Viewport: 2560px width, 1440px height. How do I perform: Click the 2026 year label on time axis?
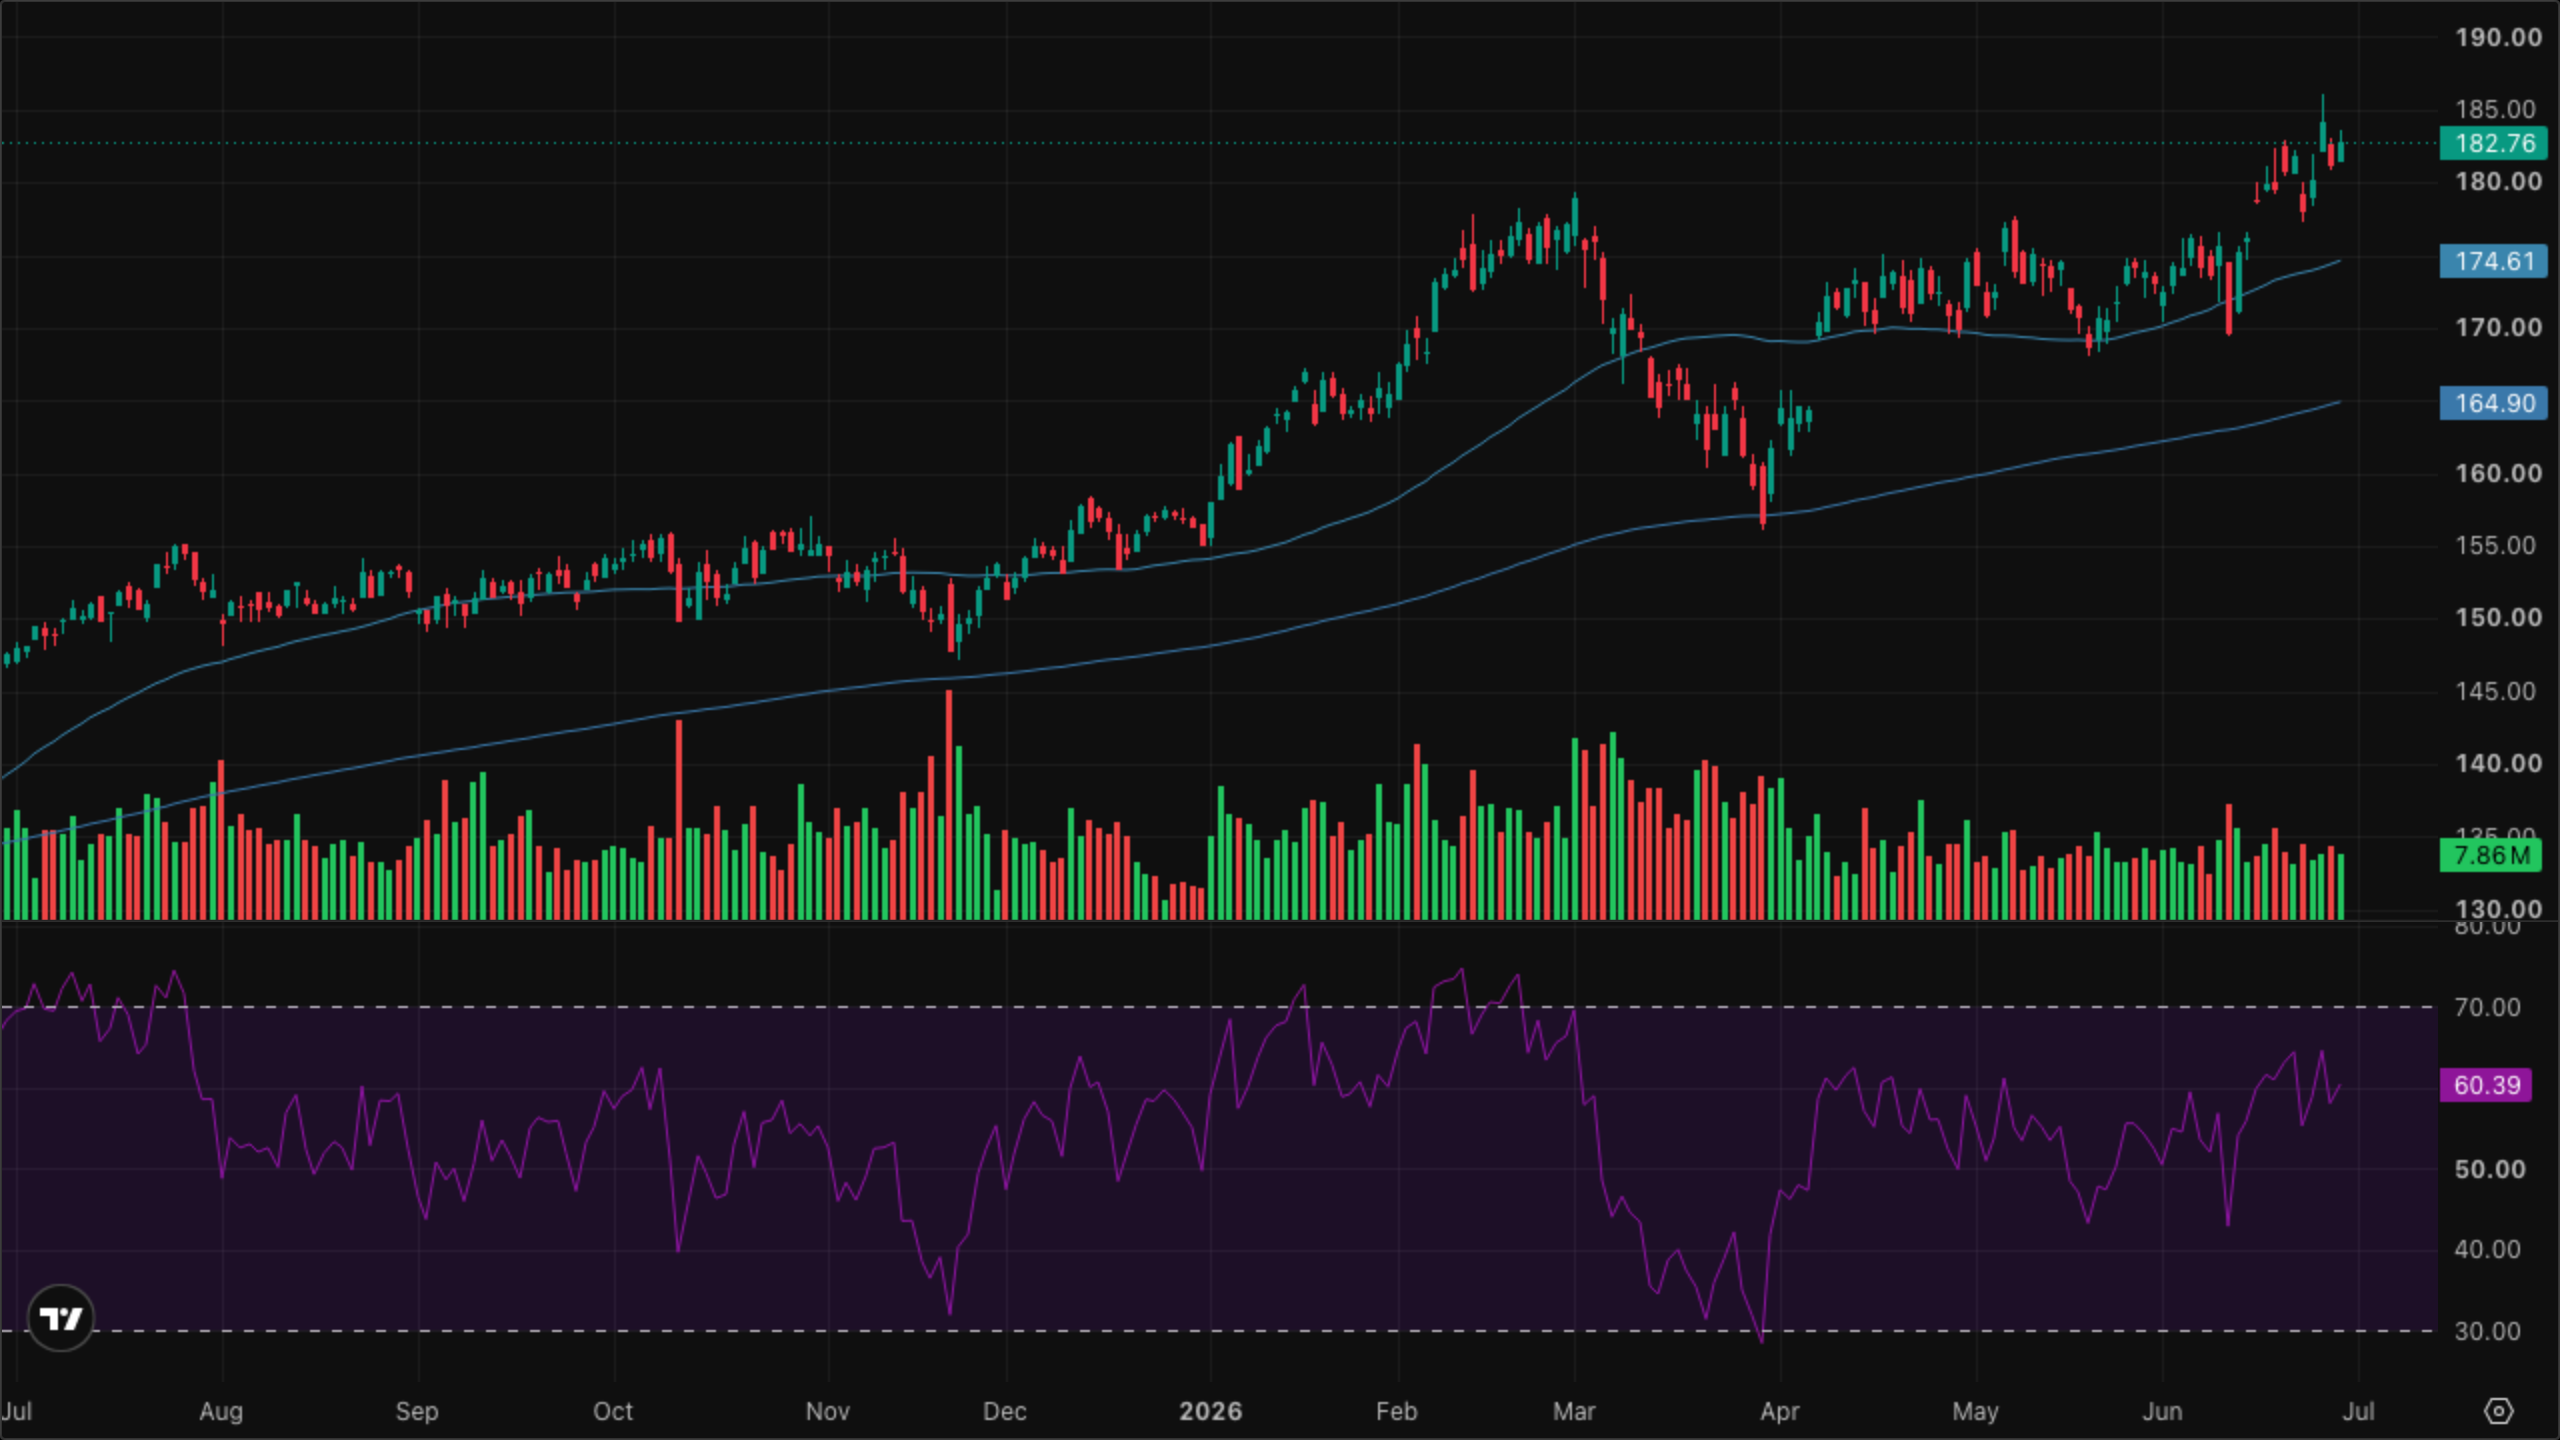(x=1210, y=1411)
